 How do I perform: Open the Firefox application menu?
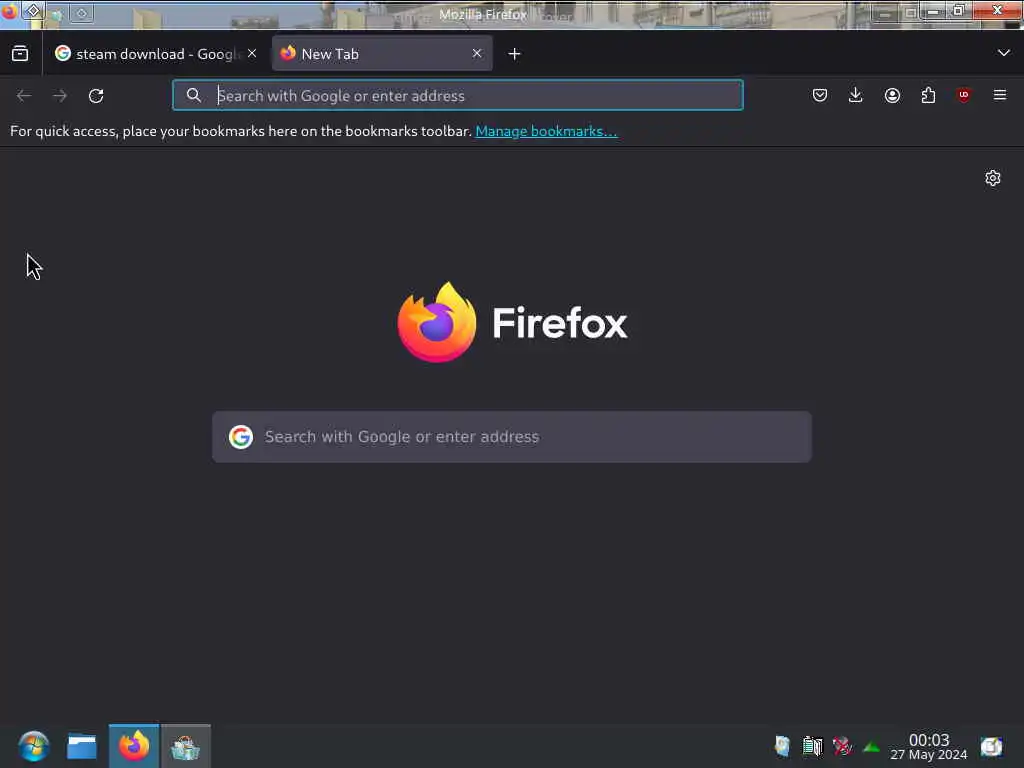click(1000, 95)
